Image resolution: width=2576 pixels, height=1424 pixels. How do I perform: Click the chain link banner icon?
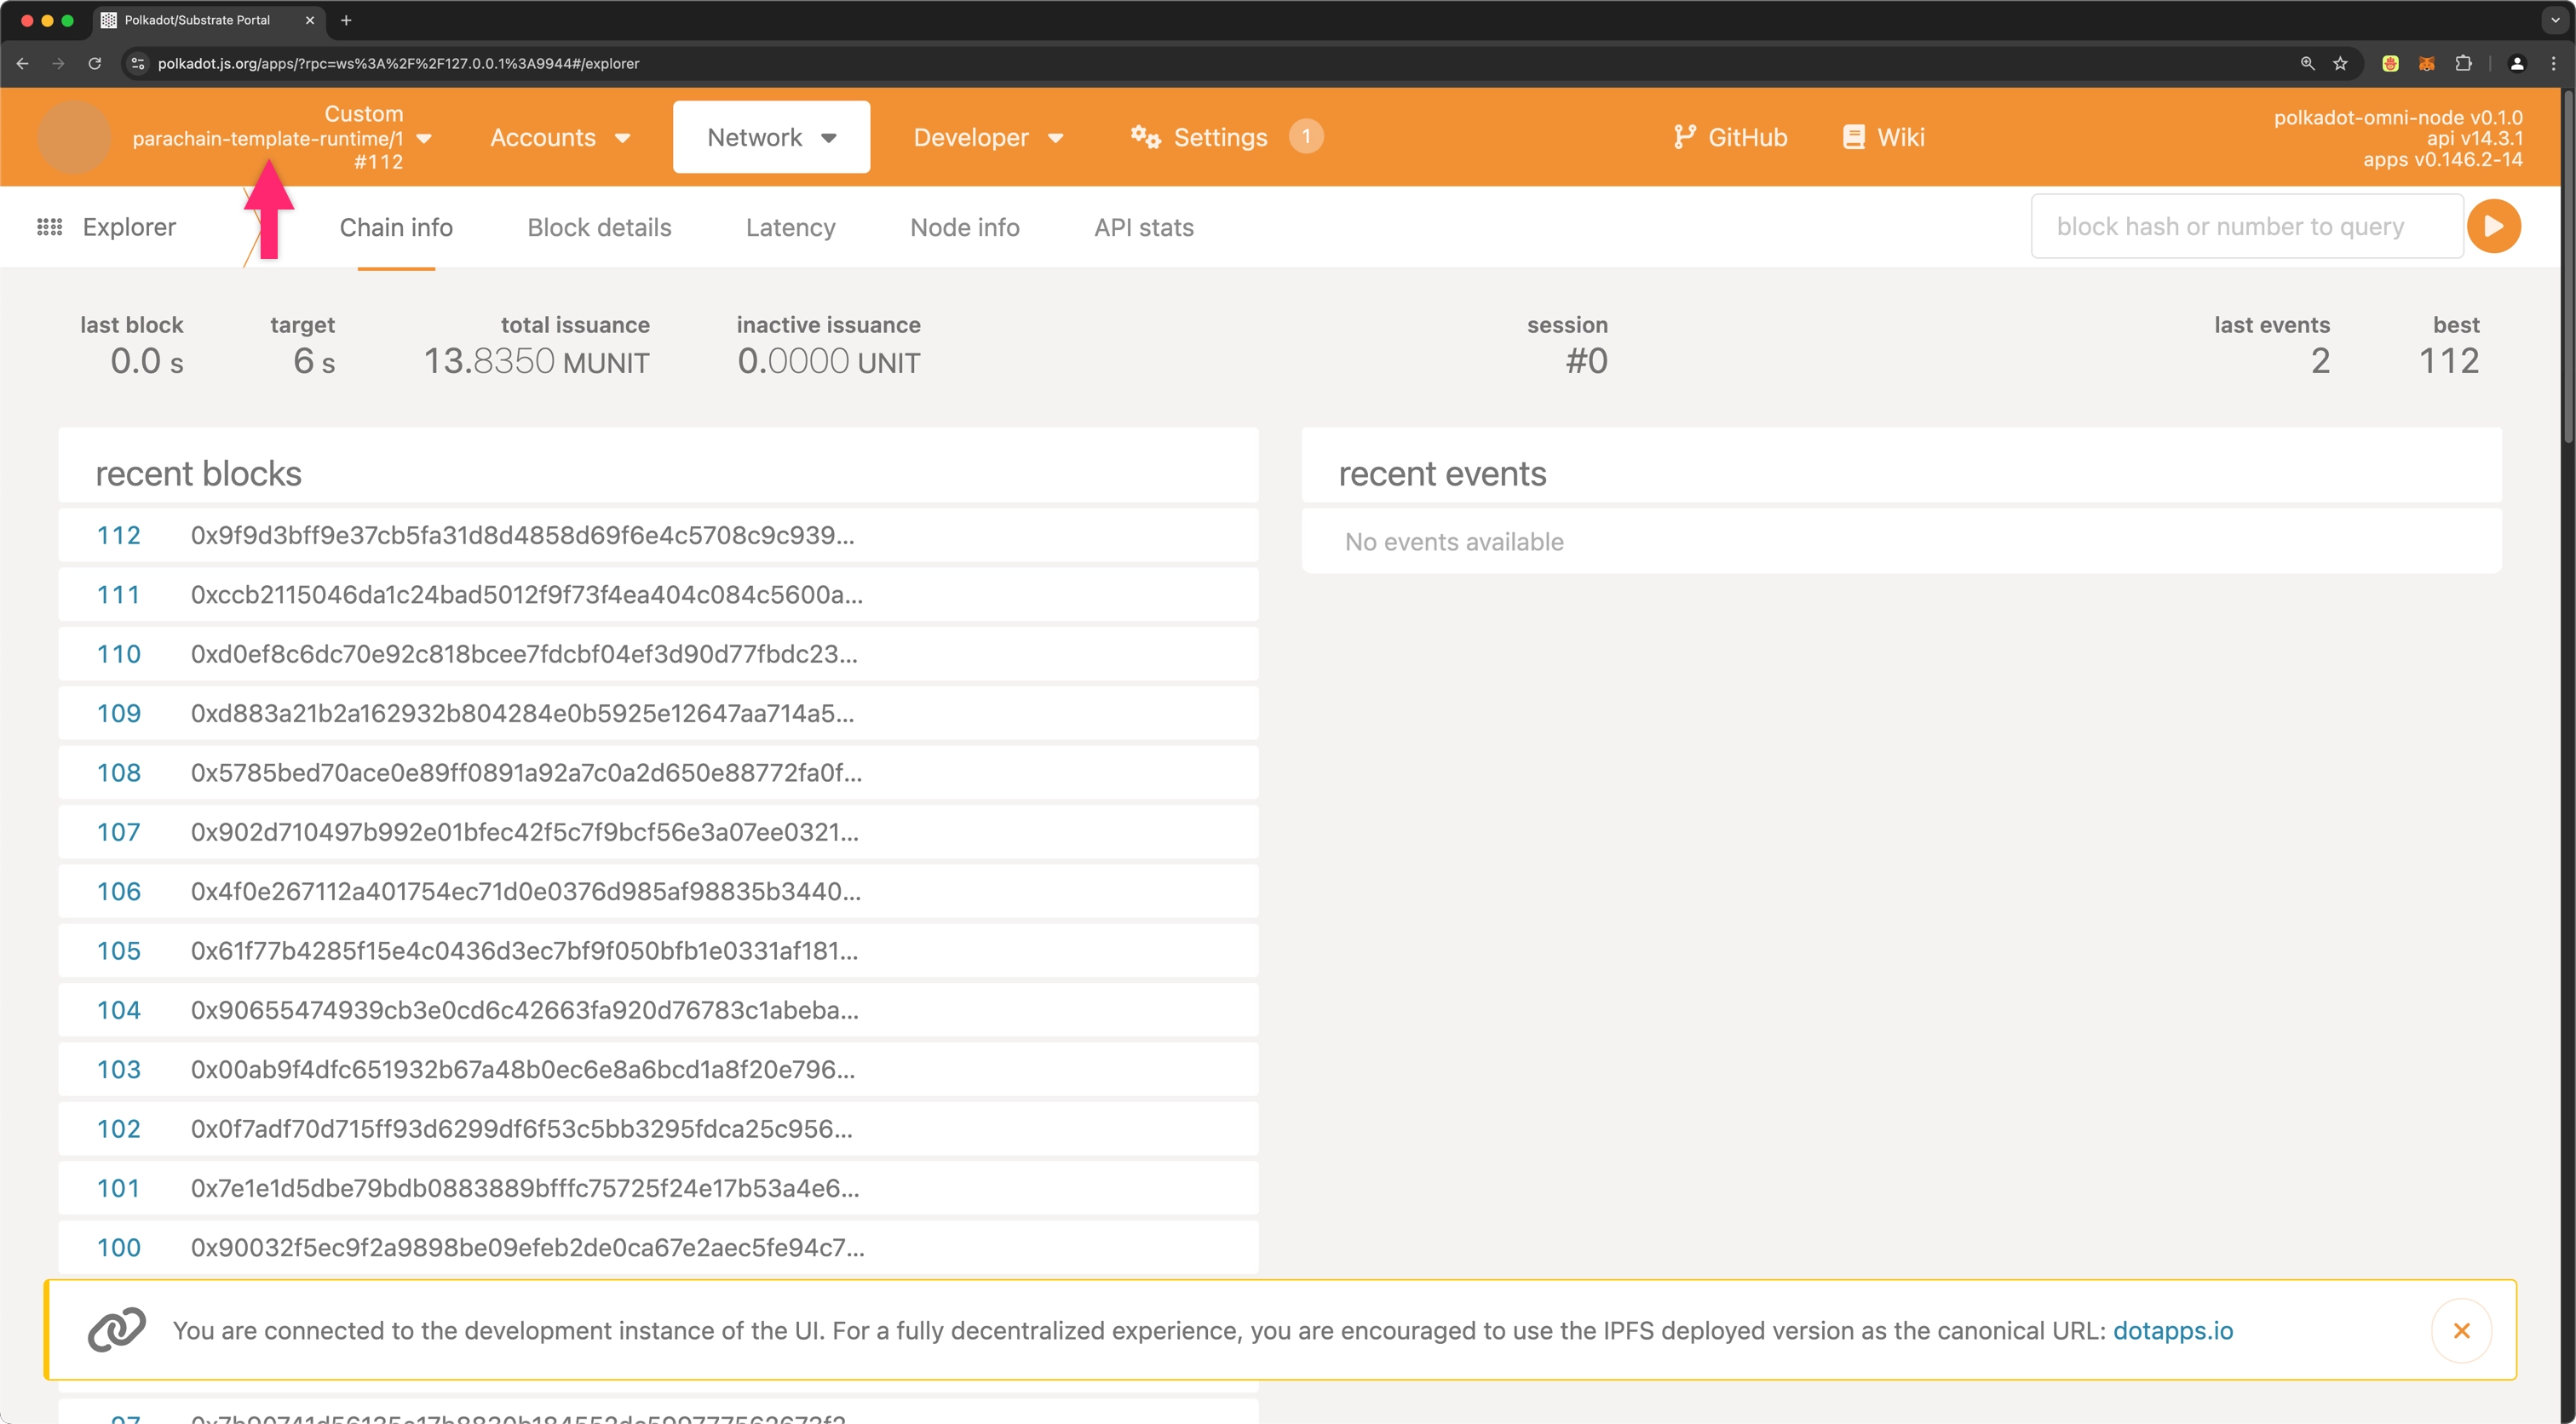click(116, 1330)
